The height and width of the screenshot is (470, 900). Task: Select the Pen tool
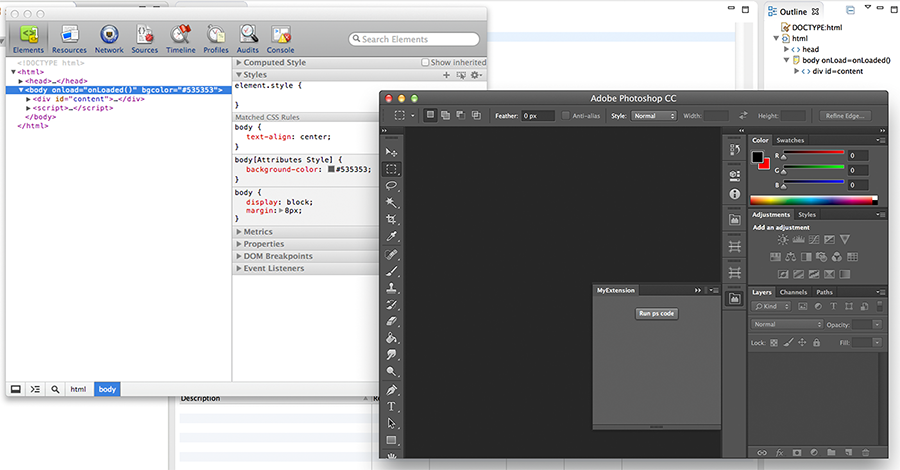pyautogui.click(x=391, y=390)
